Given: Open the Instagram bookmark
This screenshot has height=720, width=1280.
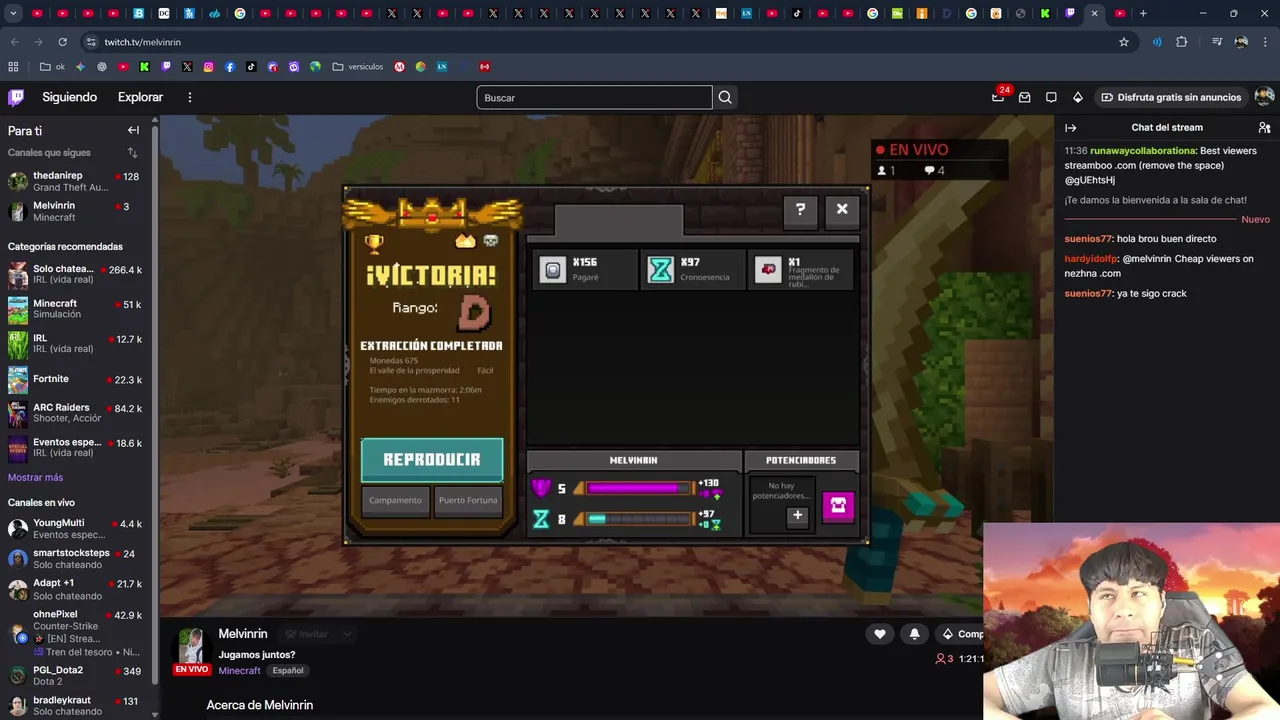Looking at the screenshot, I should click(208, 67).
